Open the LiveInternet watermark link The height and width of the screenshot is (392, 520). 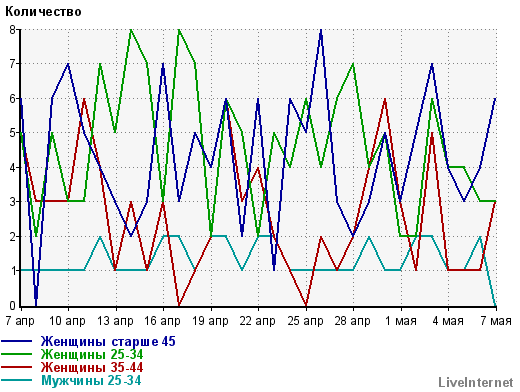coord(476,382)
